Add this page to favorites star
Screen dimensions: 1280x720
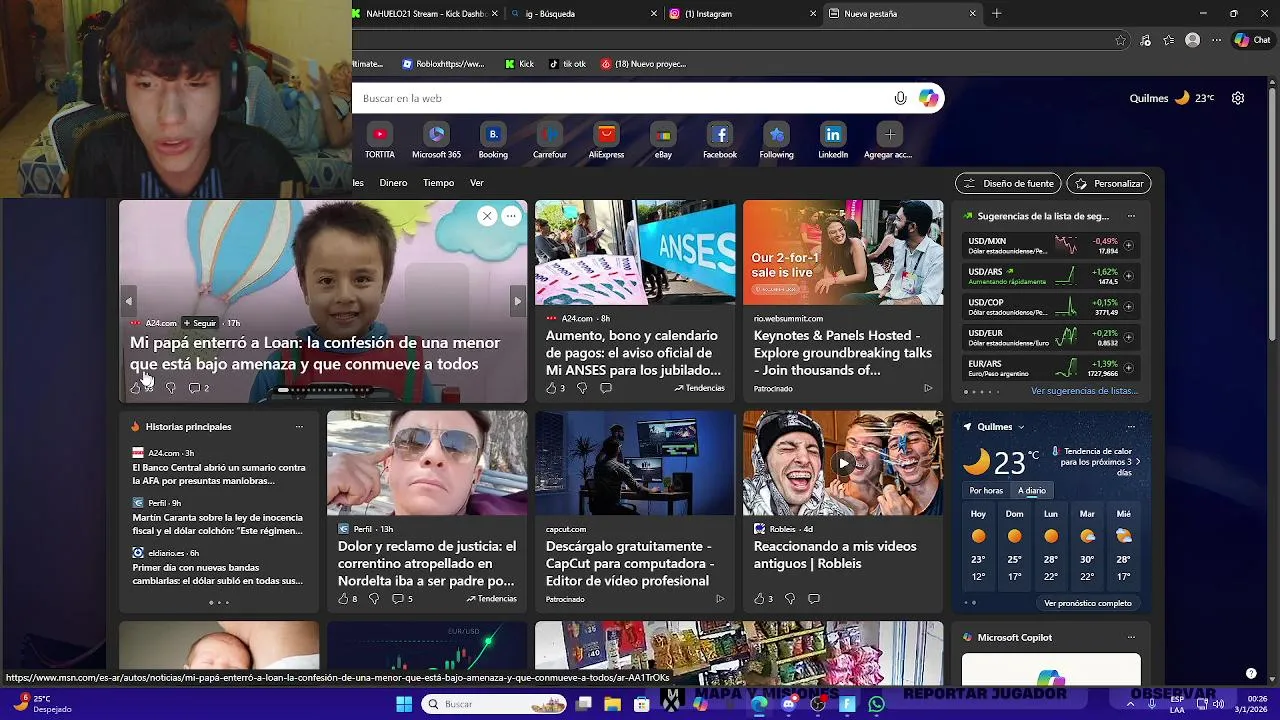click(x=1121, y=40)
